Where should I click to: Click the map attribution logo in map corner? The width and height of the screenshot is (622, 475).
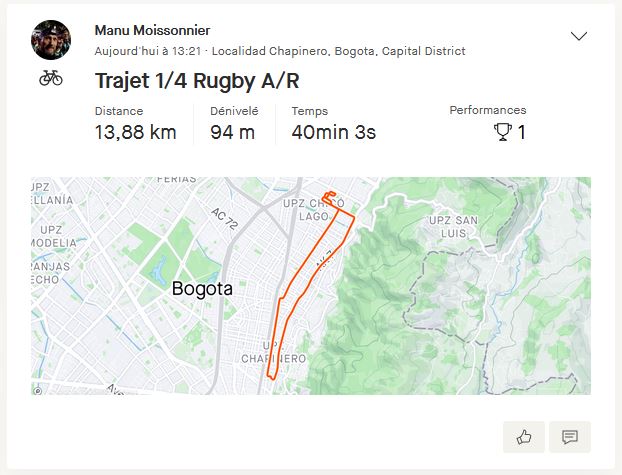pos(38,390)
